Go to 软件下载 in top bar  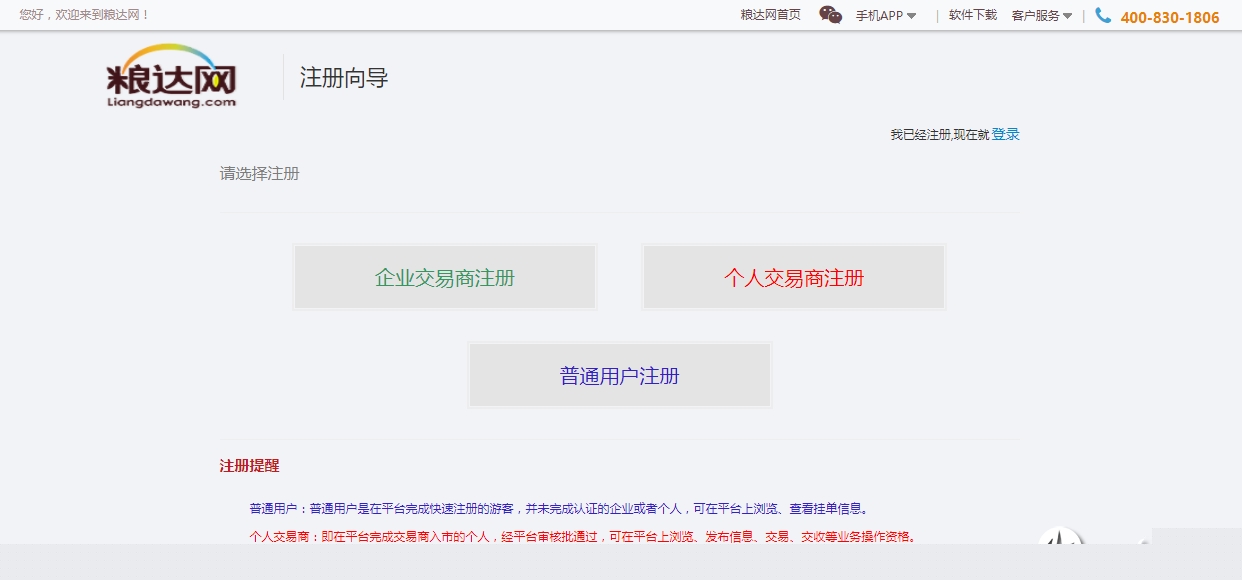pyautogui.click(x=972, y=15)
